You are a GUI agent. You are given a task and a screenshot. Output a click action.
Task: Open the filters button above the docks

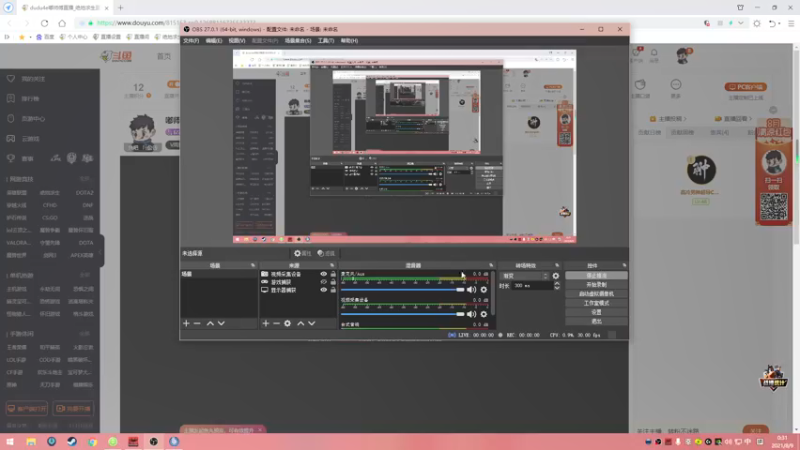tap(326, 253)
